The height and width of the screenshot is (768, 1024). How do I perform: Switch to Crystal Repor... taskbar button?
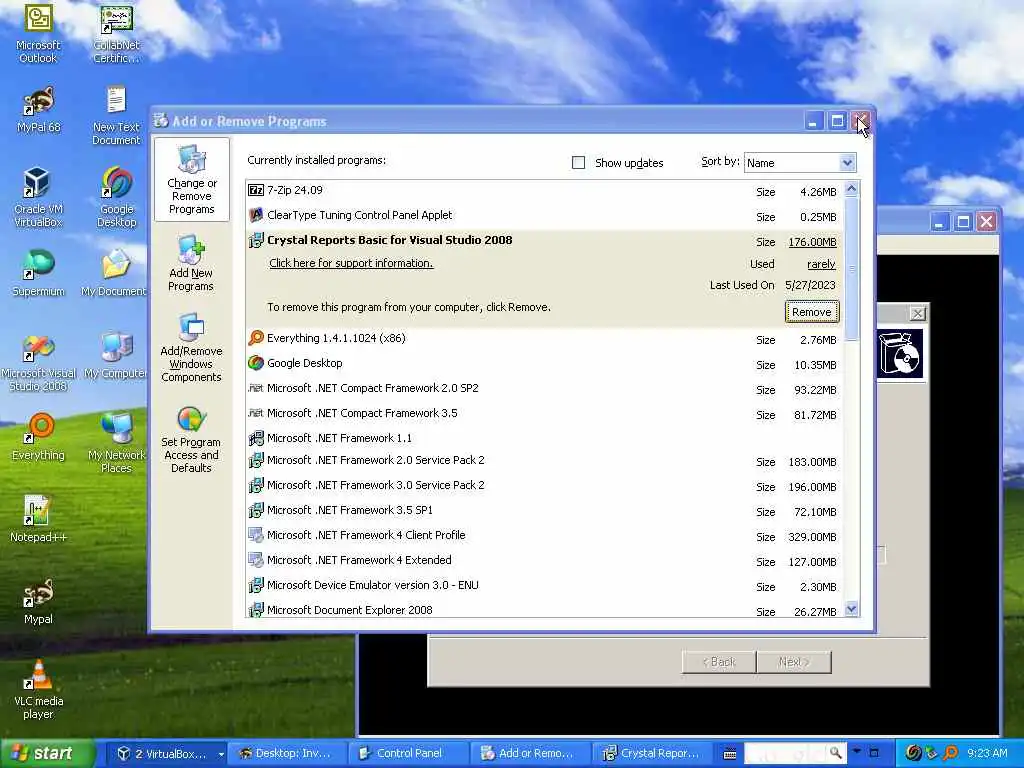[653, 754]
